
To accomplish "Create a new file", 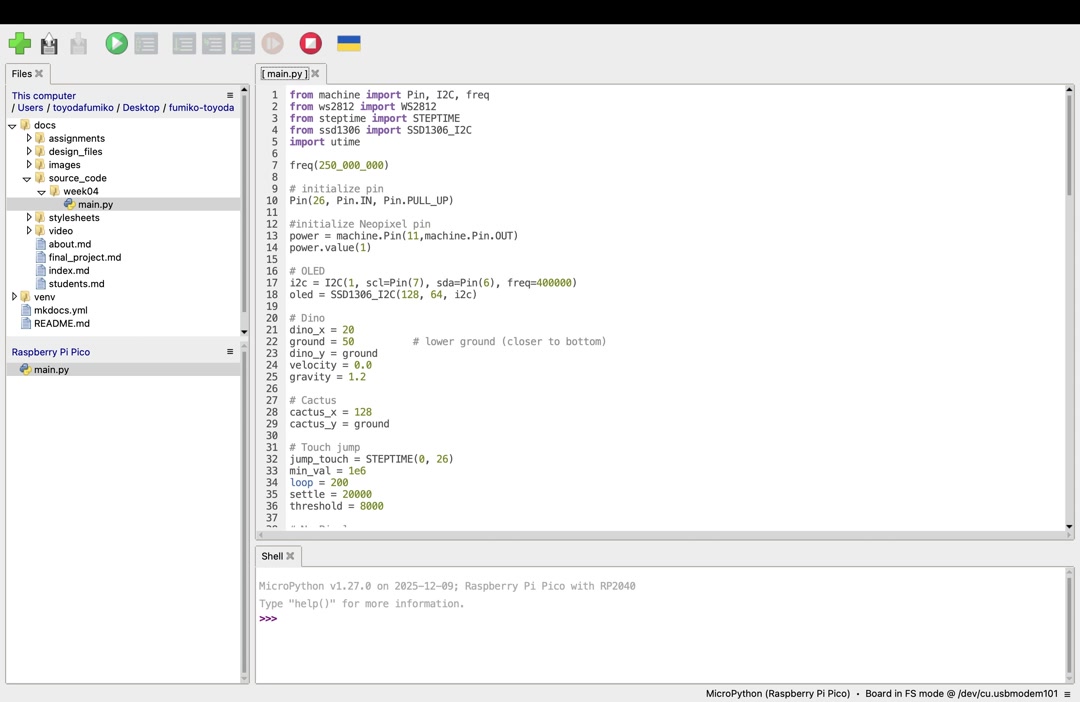I will click(20, 43).
